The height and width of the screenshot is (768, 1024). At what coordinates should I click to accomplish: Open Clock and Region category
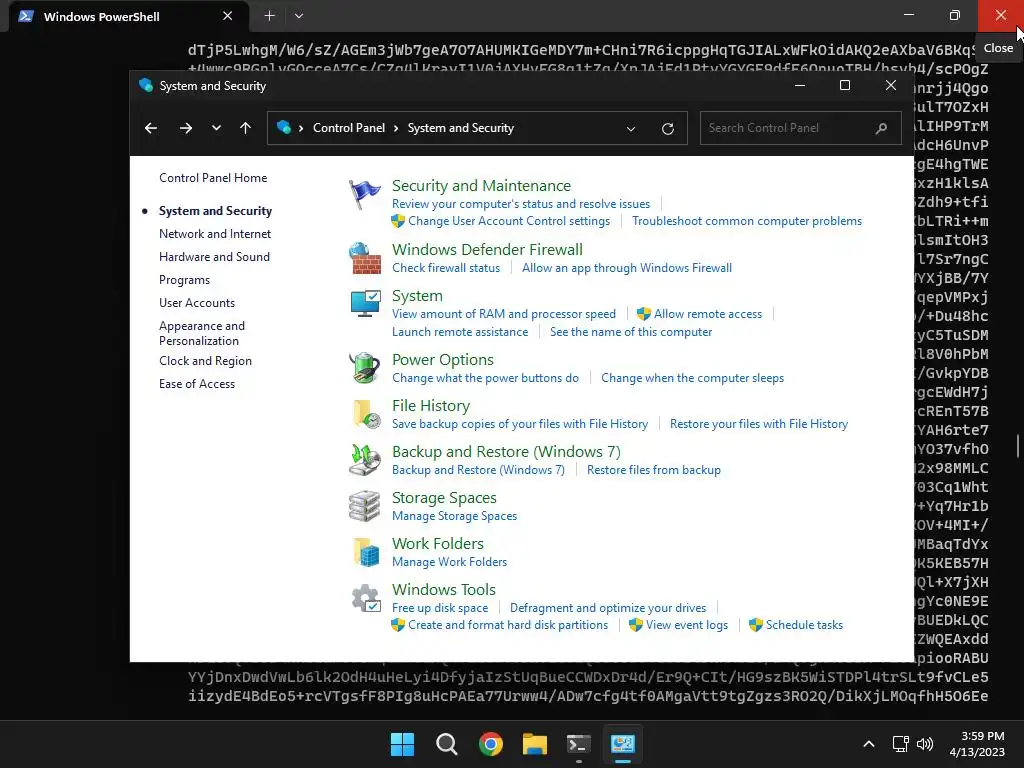[205, 360]
